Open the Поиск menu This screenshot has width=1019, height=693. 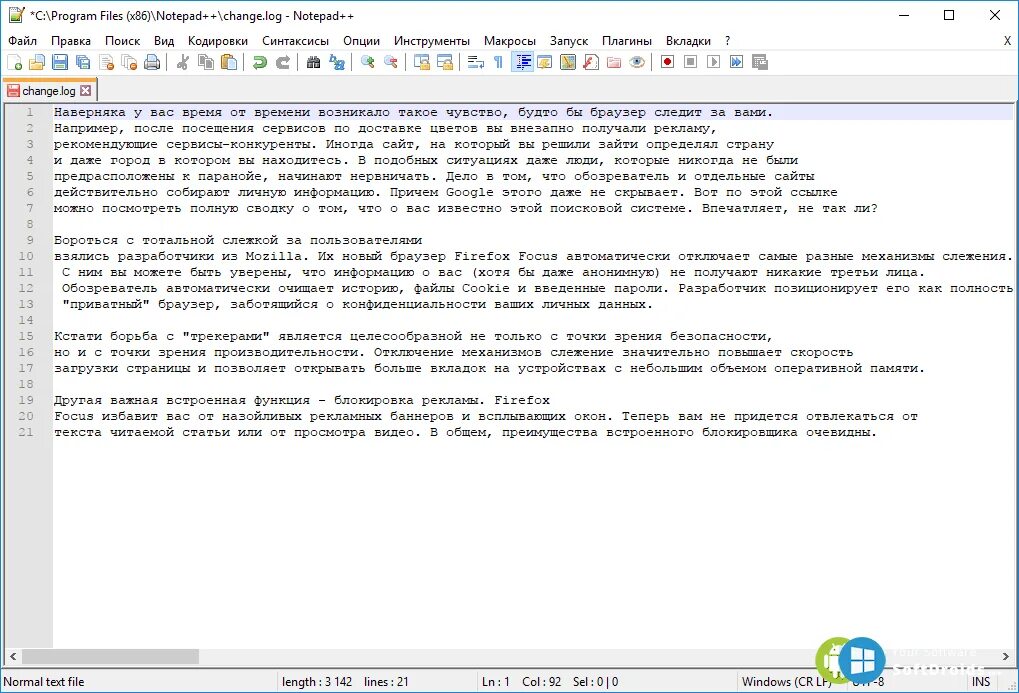click(122, 41)
